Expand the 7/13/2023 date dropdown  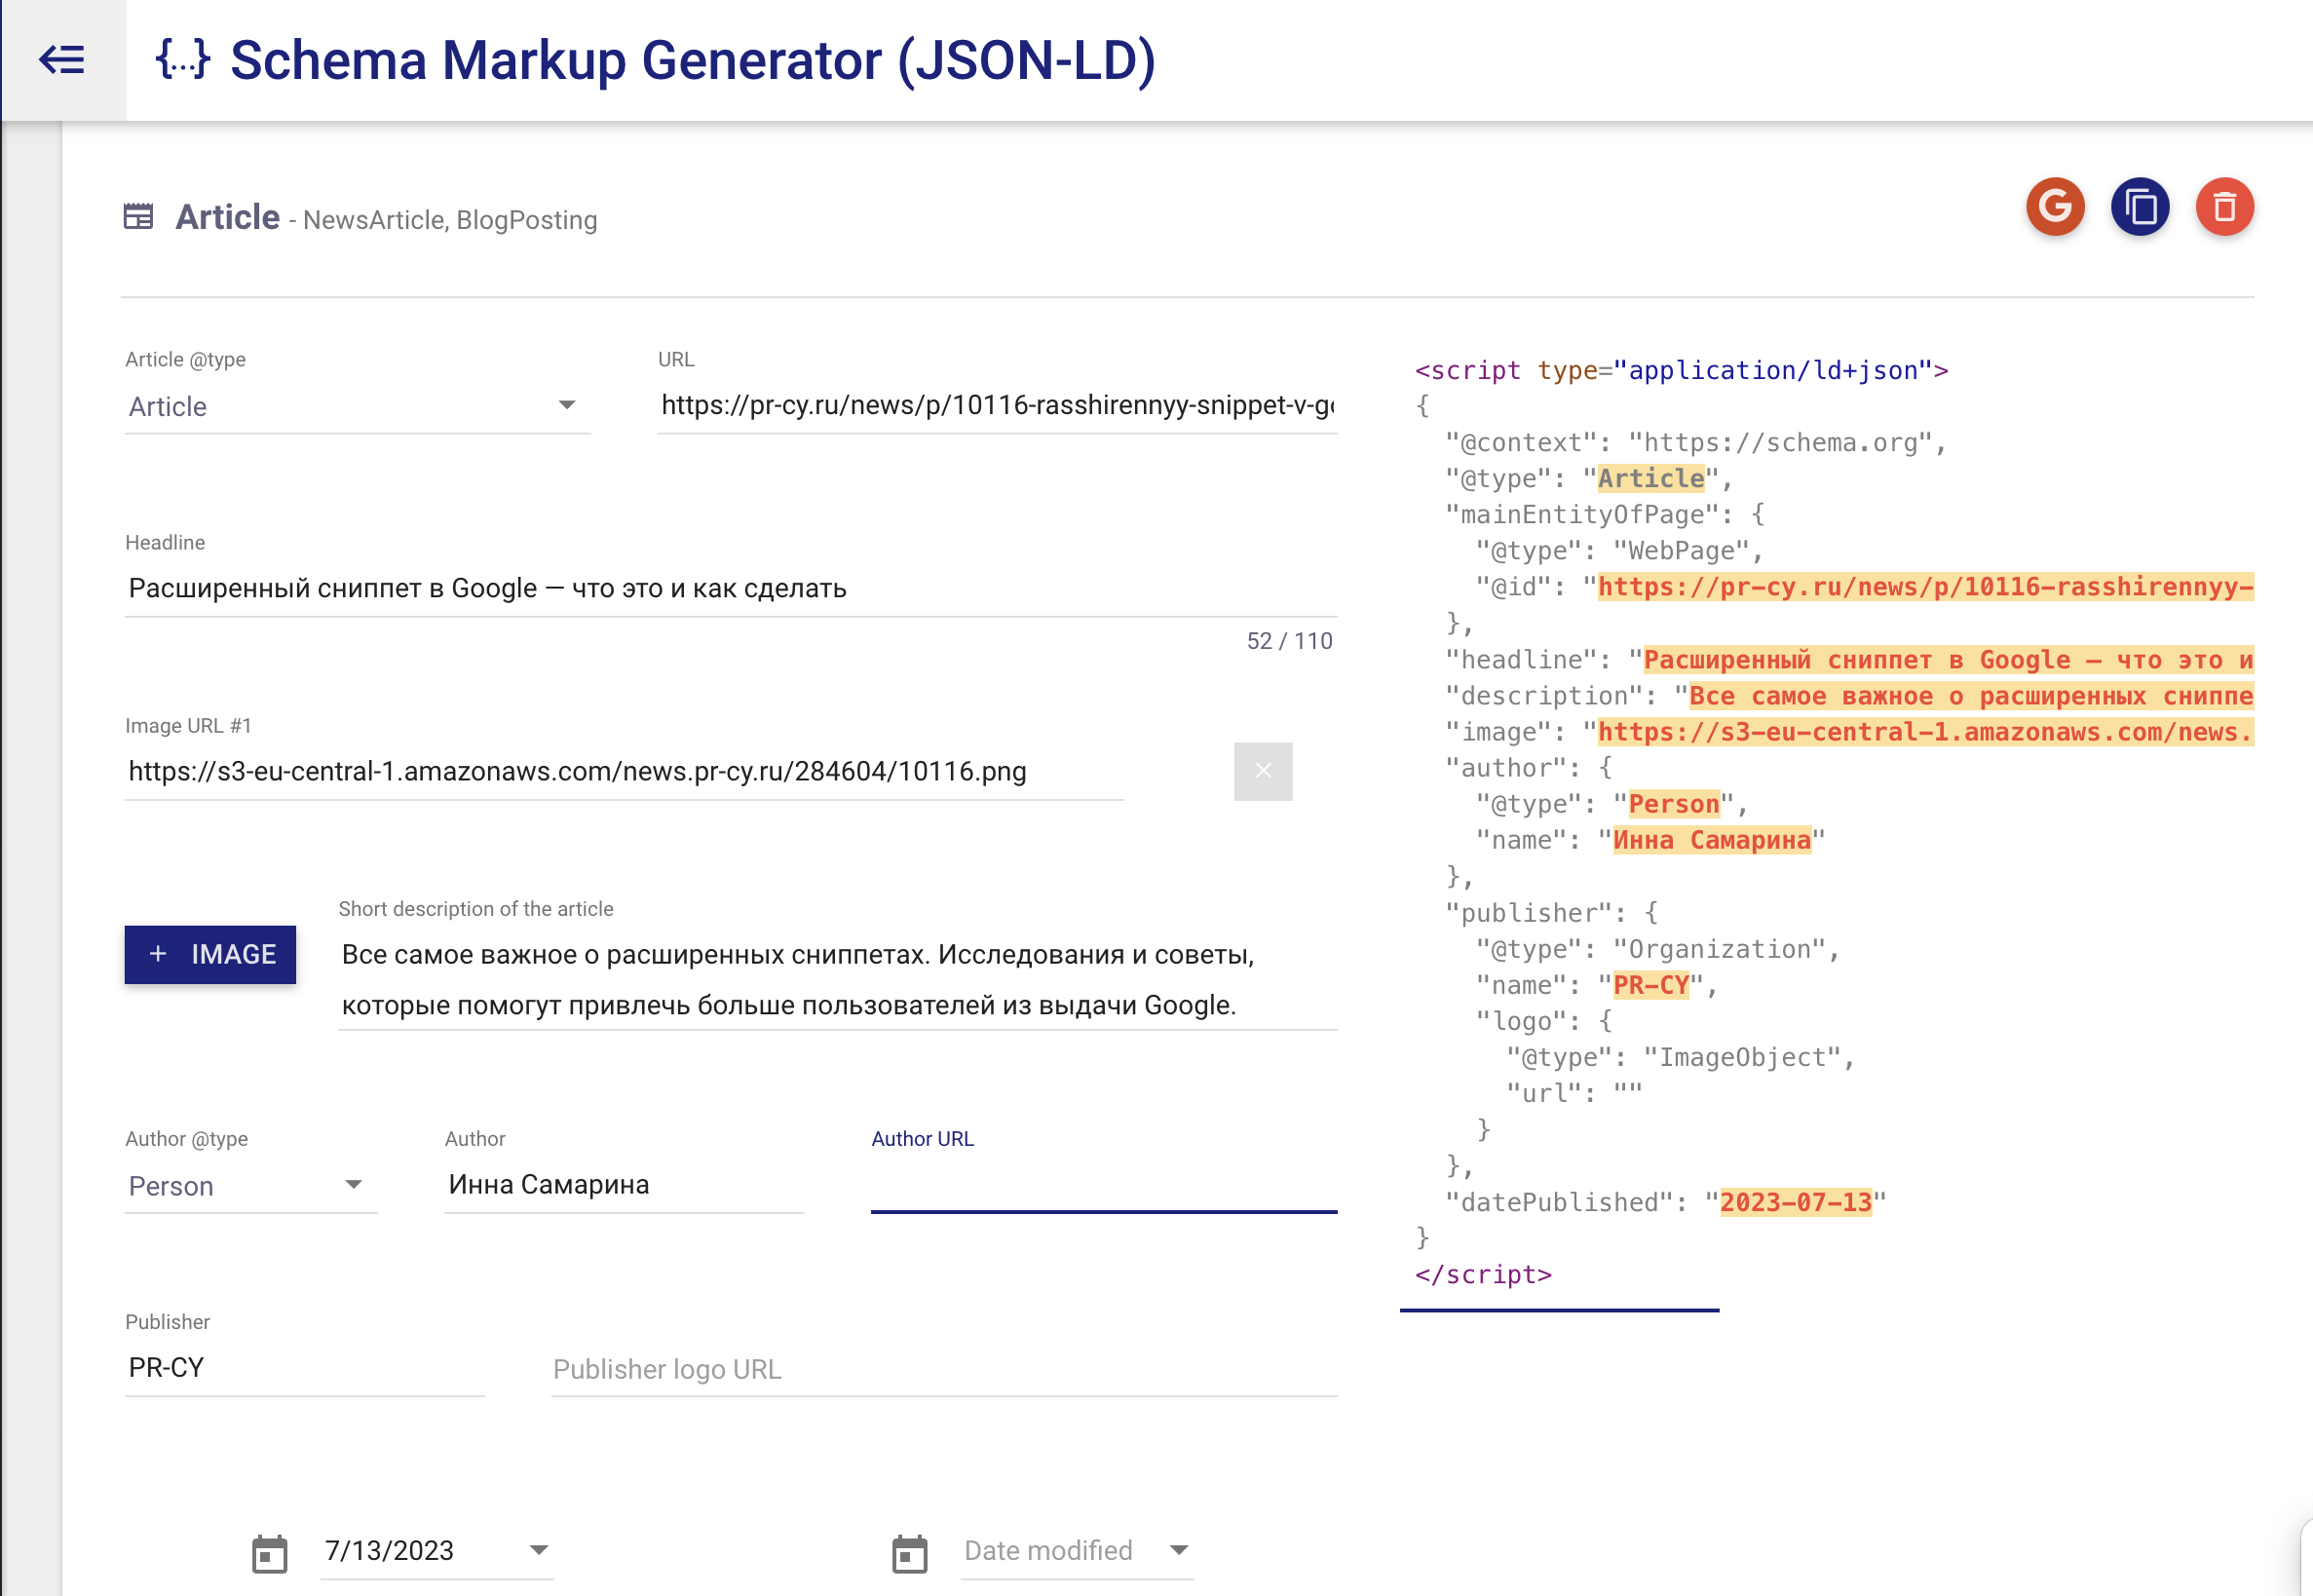(538, 1550)
